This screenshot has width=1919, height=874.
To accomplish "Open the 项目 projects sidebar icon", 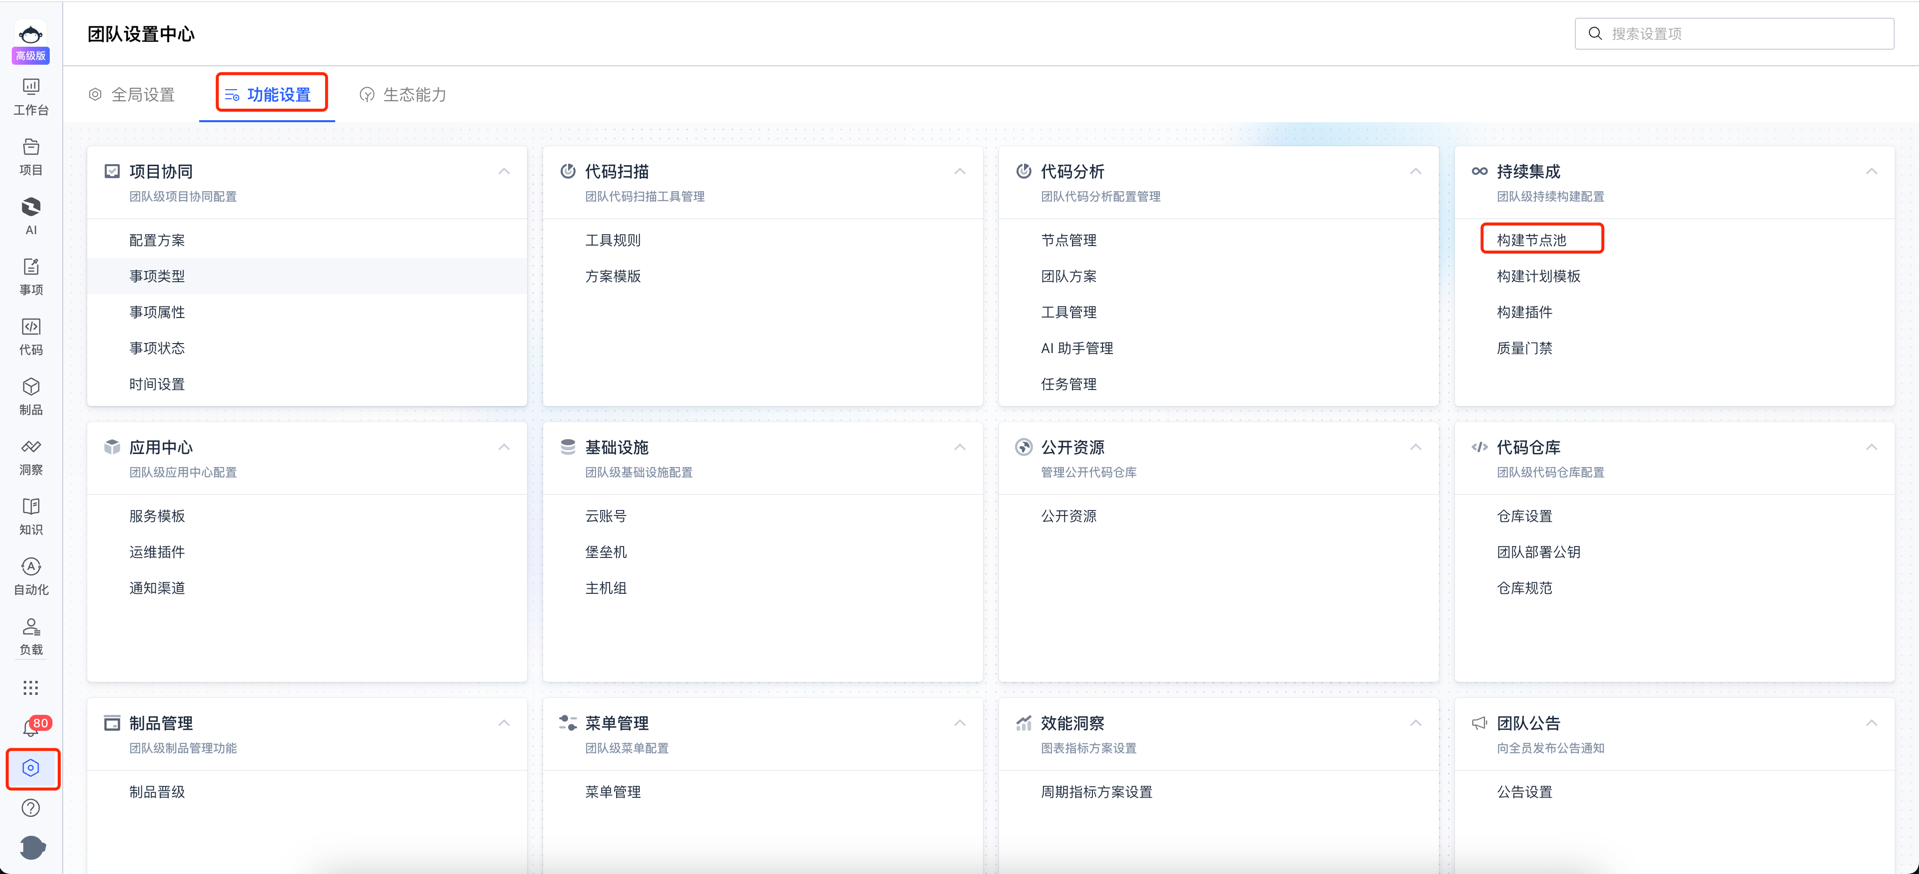I will [31, 156].
